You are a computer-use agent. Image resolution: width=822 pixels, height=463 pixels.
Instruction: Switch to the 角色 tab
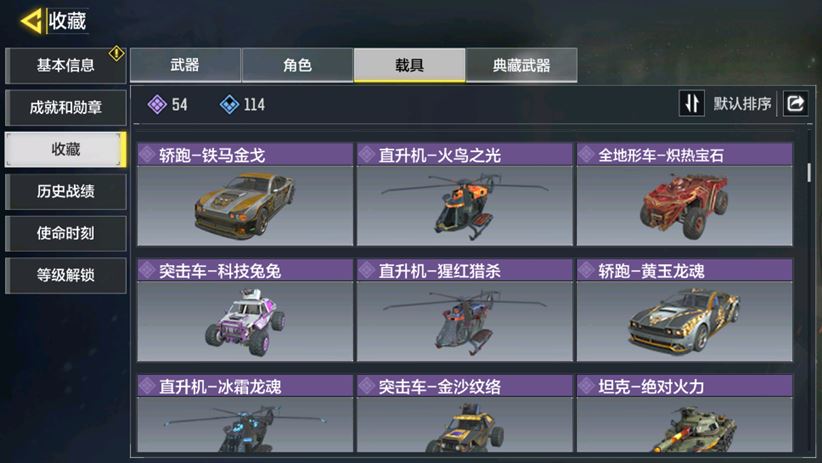pos(297,65)
